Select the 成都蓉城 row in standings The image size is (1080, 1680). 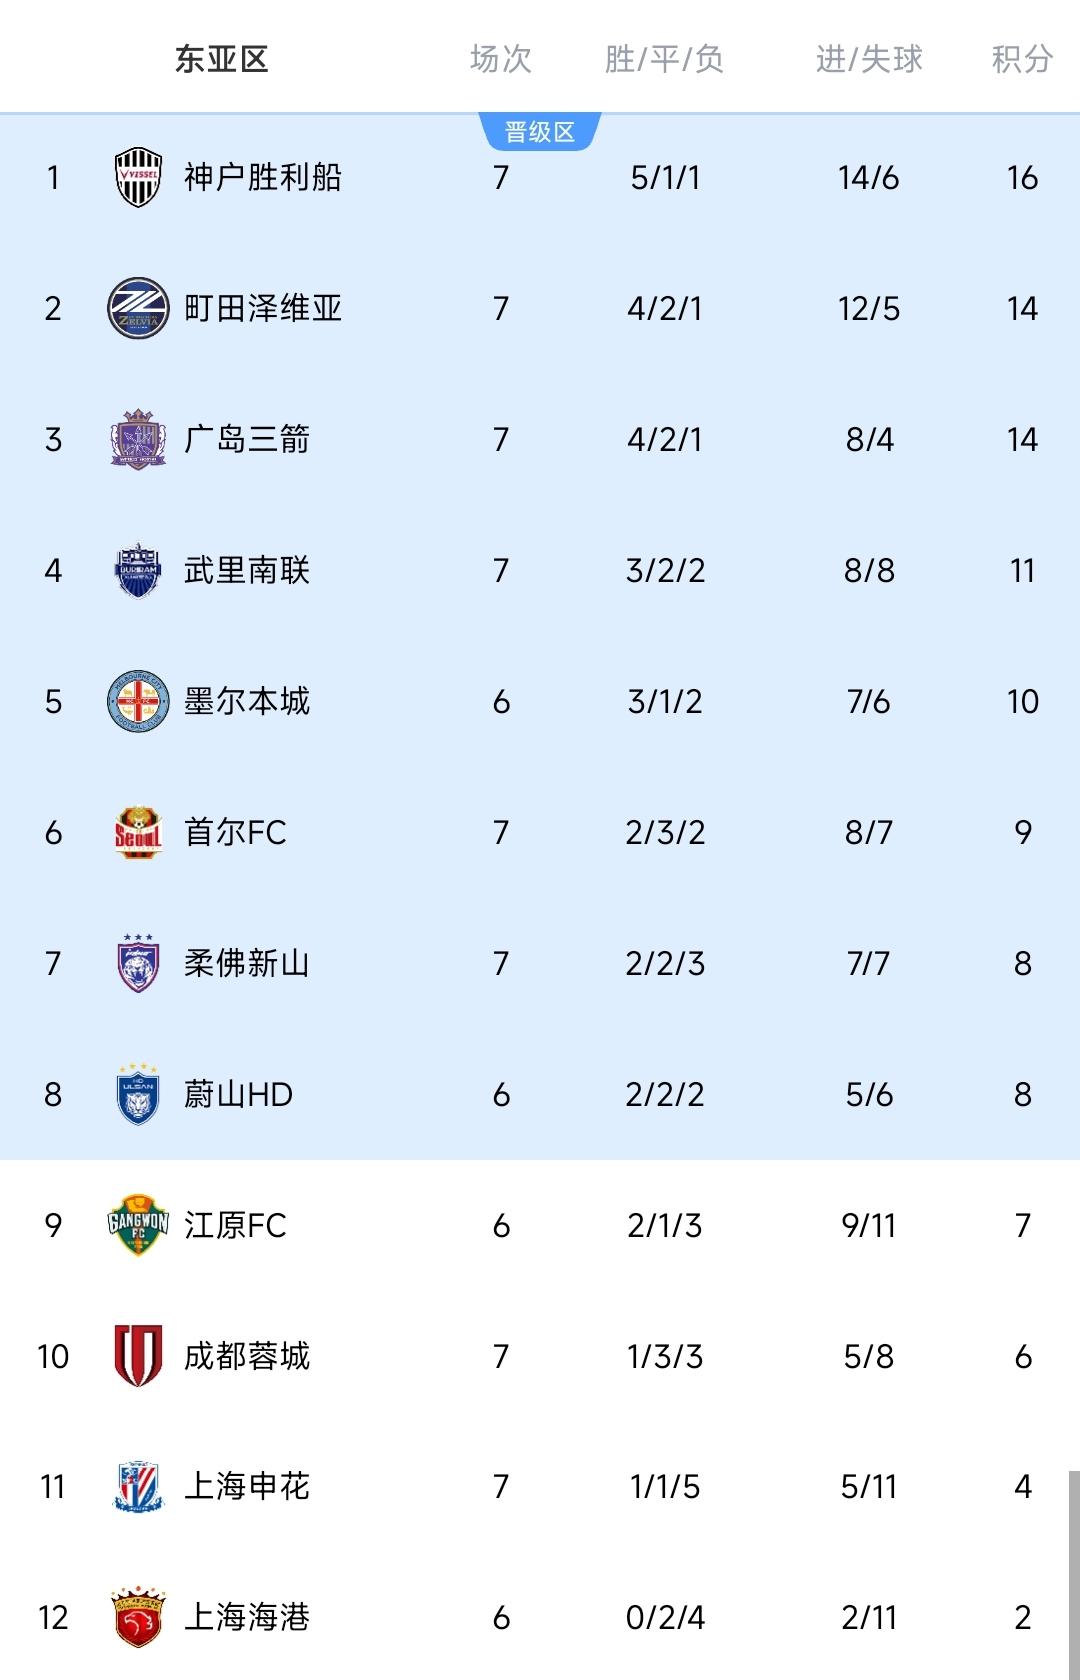(540, 1356)
